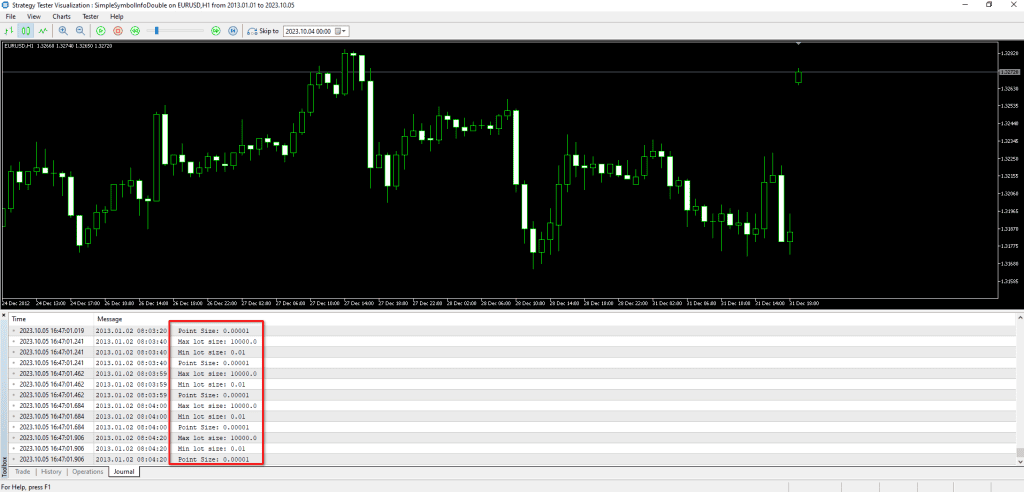
Task: Click the application icon in the title bar
Action: [x=6, y=5]
